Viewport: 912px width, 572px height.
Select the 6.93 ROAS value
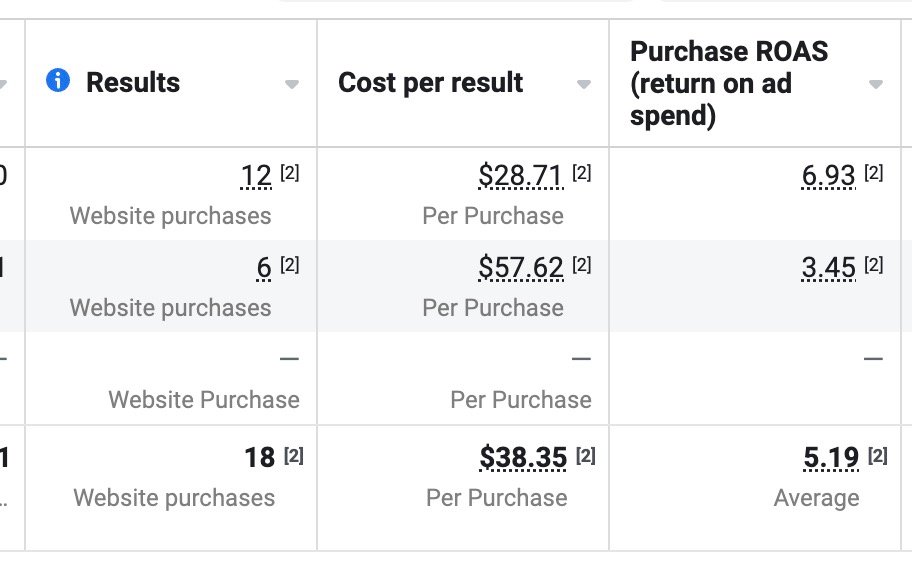[828, 177]
